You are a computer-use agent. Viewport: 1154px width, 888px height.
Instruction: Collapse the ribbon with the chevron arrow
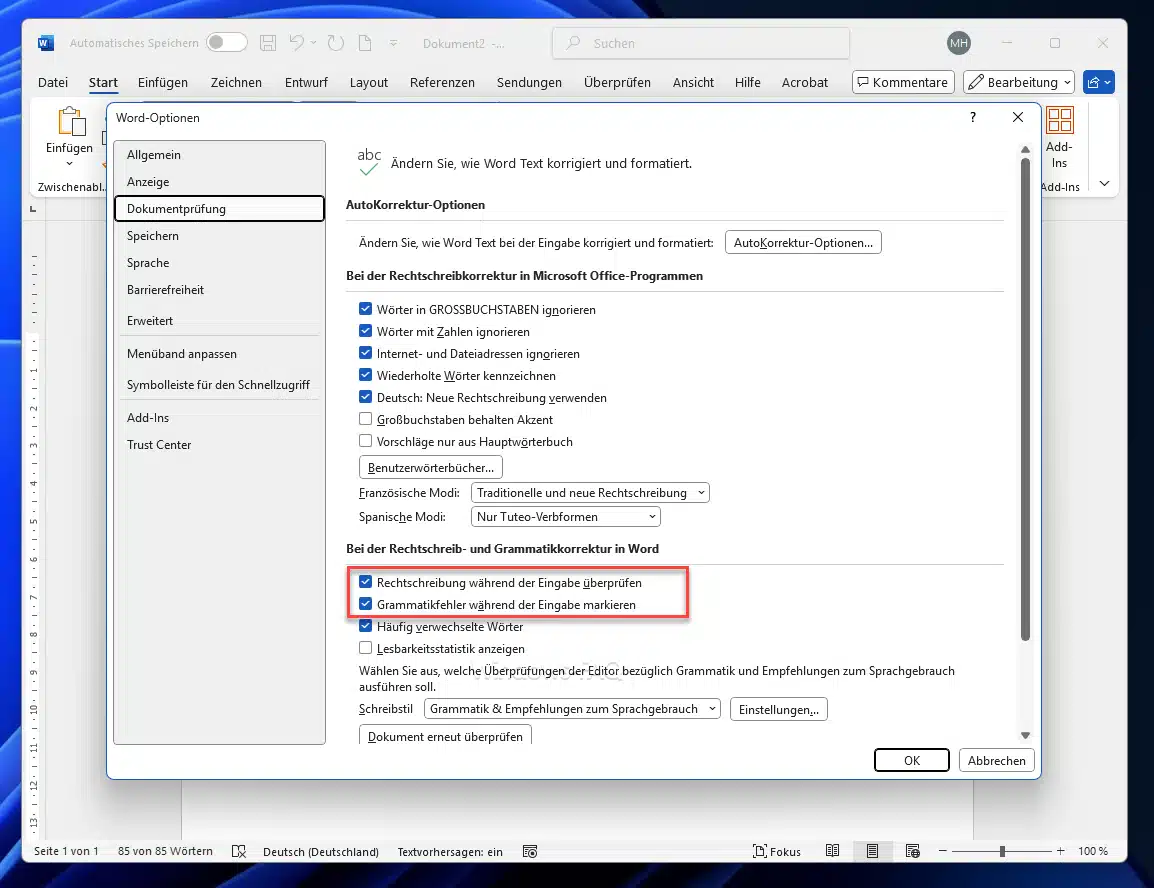point(1104,183)
